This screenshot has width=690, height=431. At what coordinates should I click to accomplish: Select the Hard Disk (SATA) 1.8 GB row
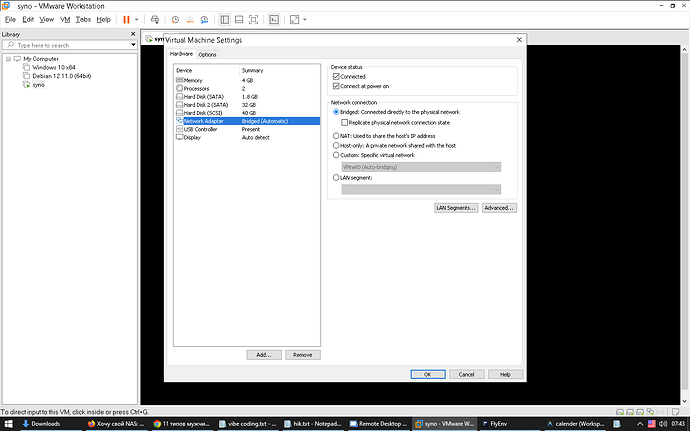point(247,96)
